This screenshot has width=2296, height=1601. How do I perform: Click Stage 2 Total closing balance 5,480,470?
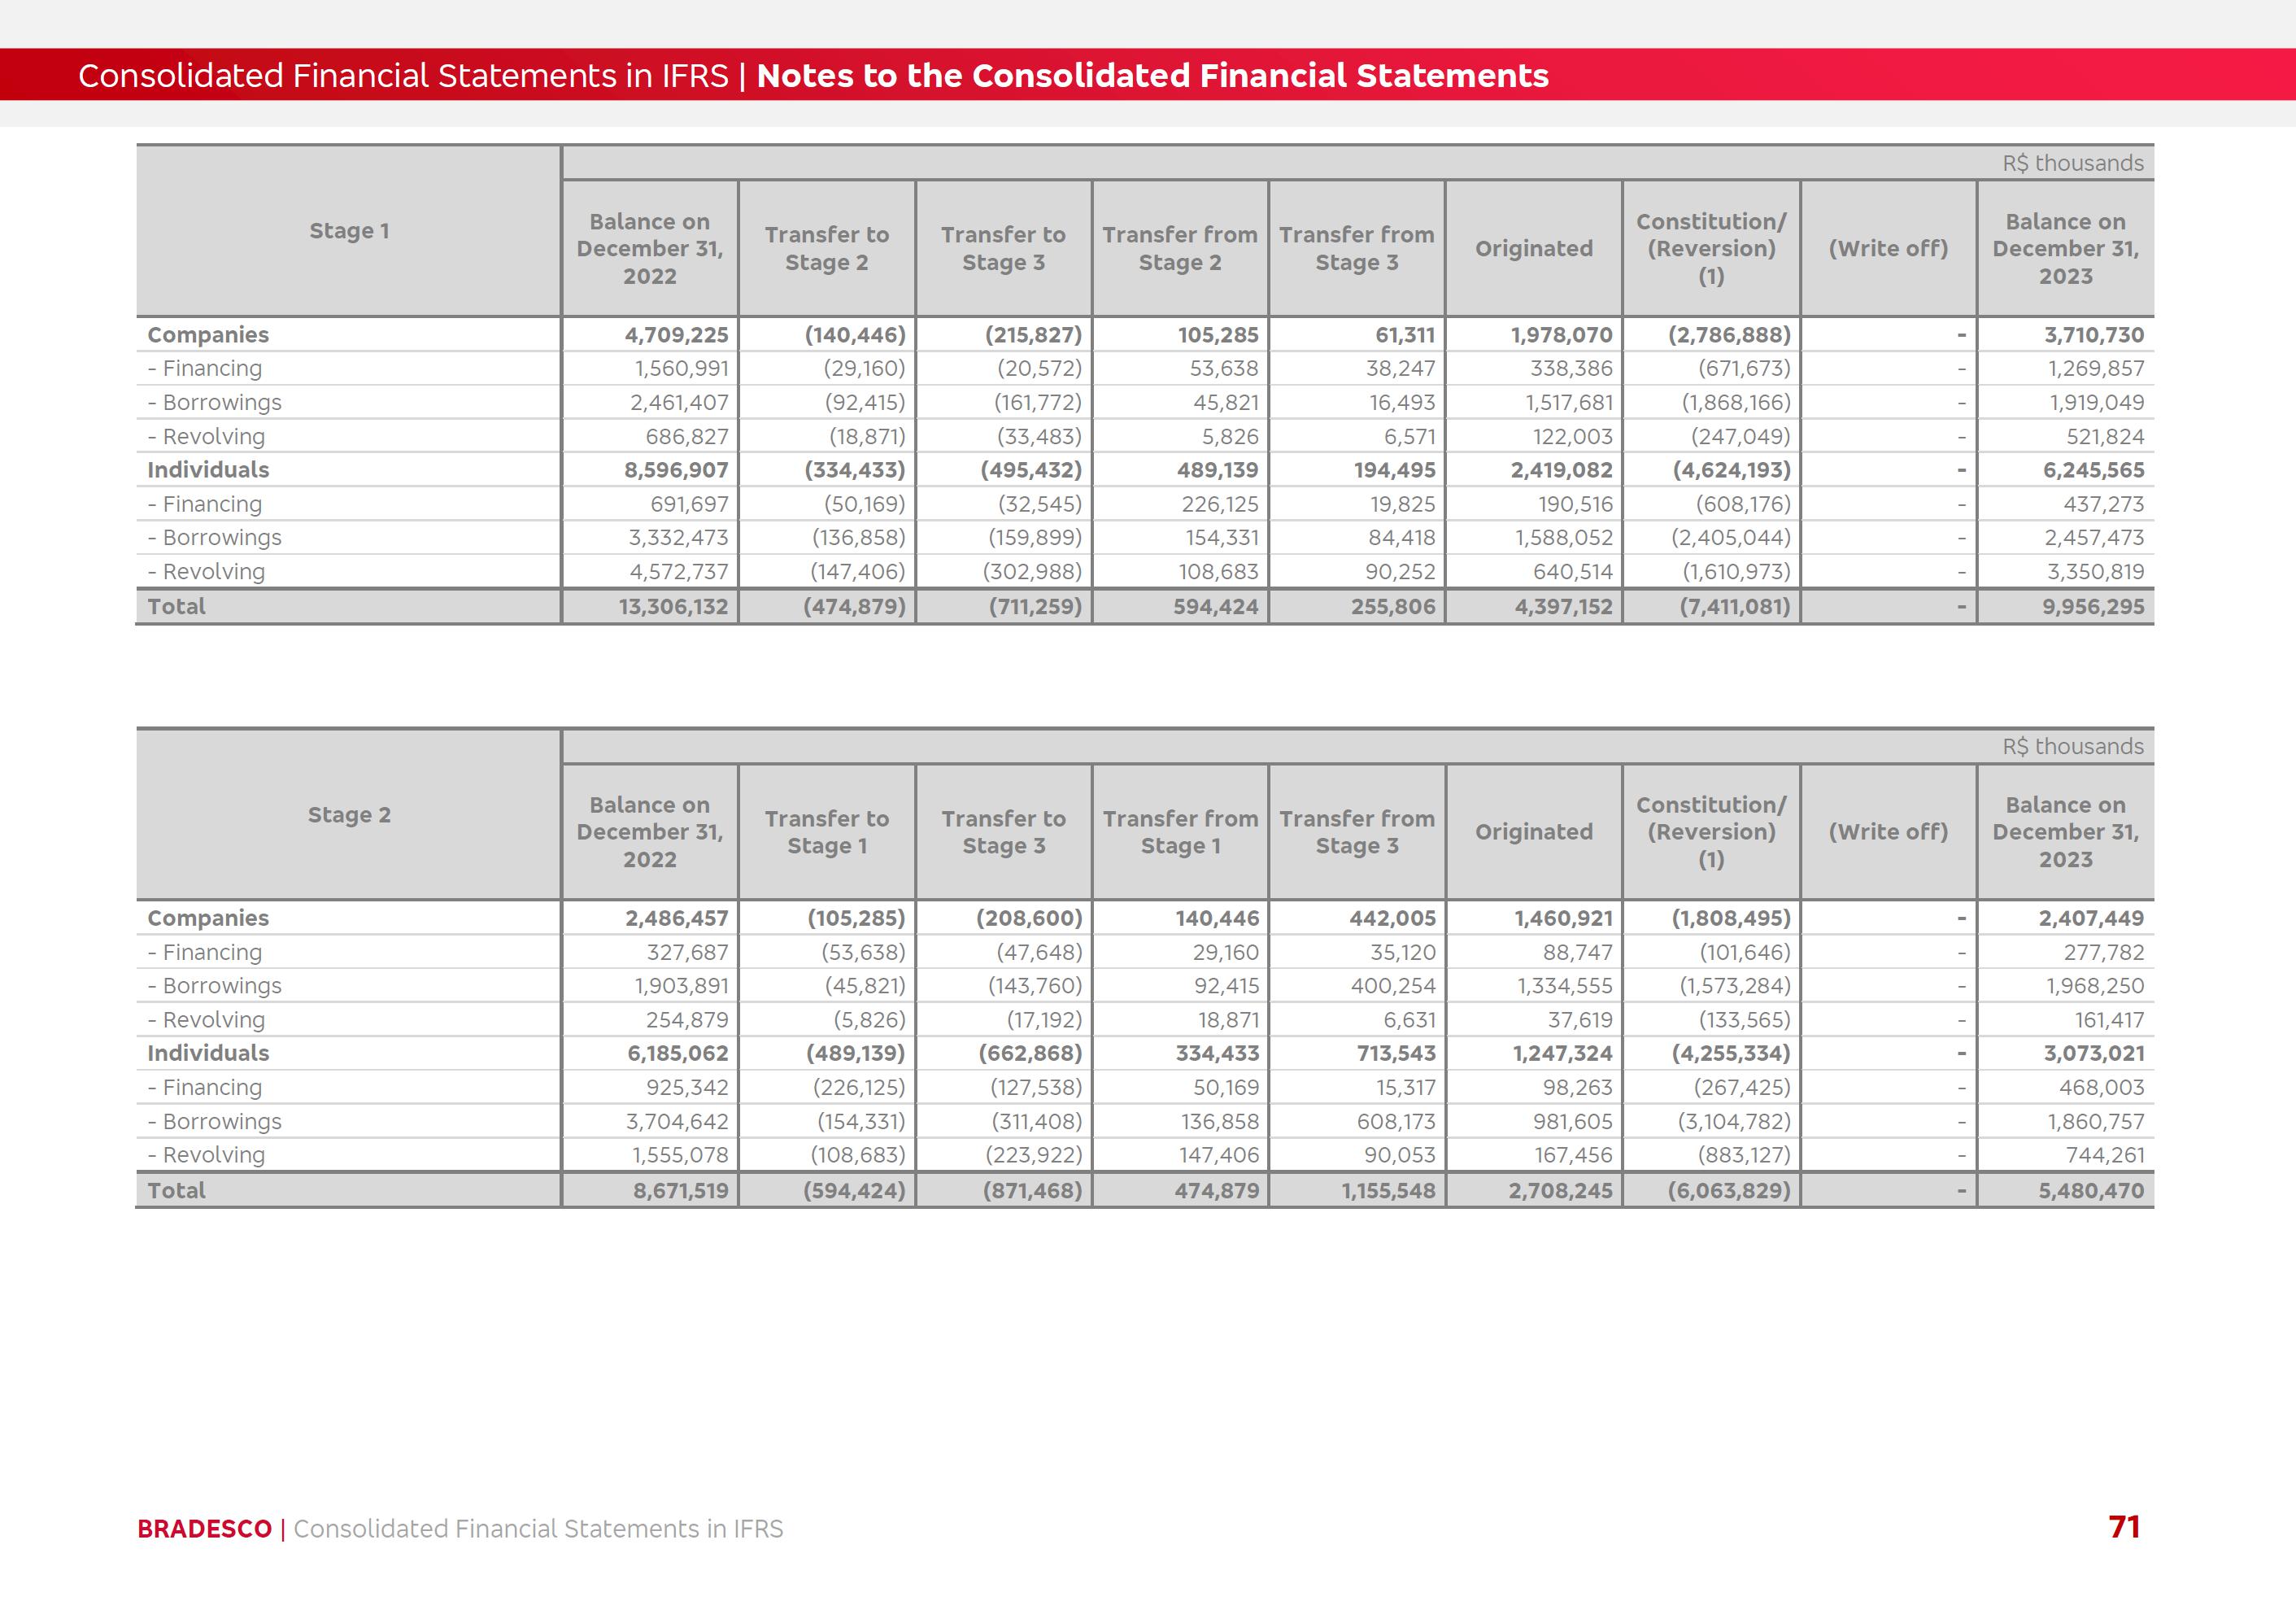2091,1190
